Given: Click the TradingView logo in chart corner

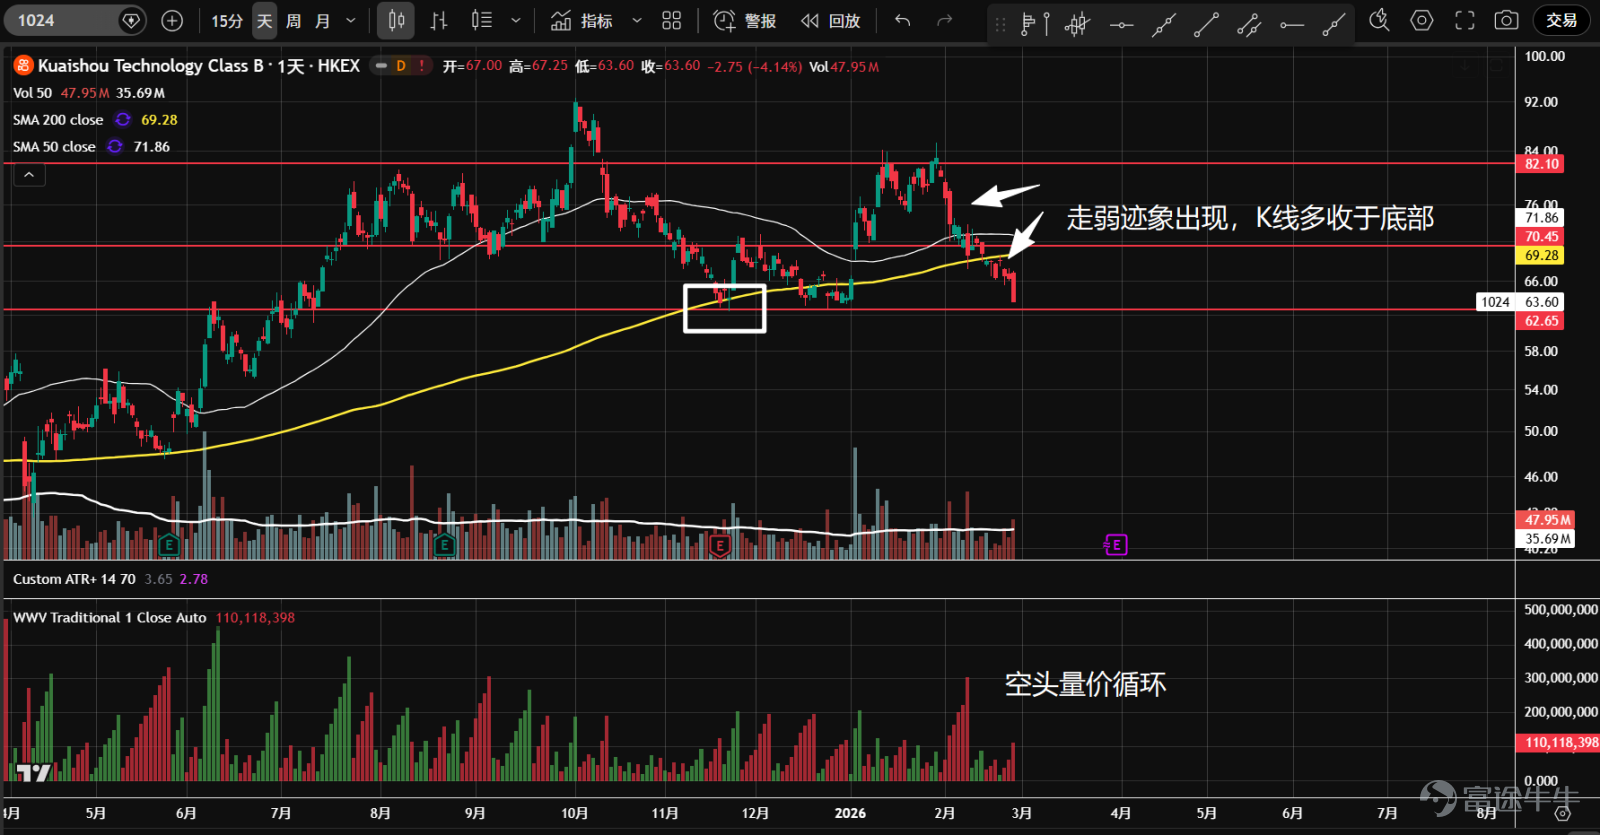Looking at the screenshot, I should click(x=33, y=772).
